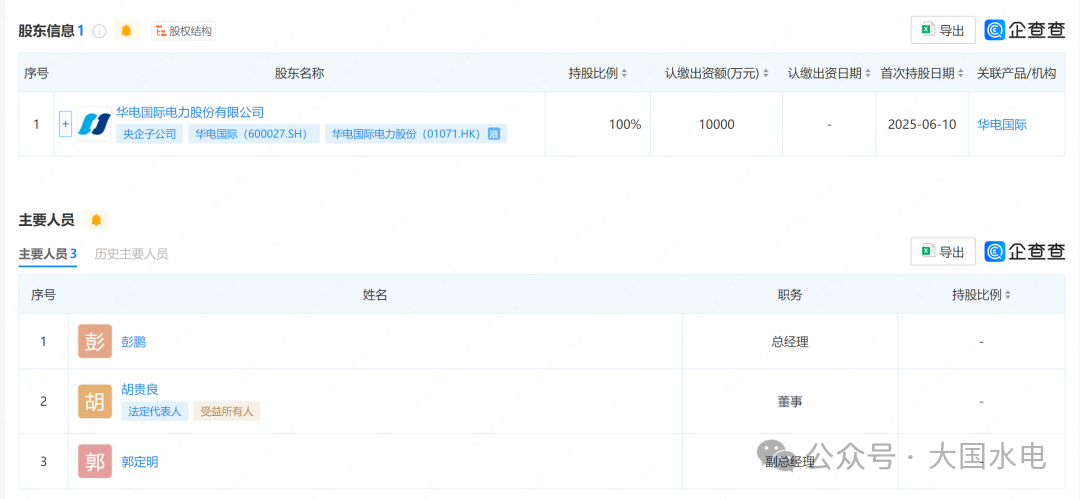1080x499 pixels.
Task: Open the 郭定明 person link
Action: click(140, 462)
